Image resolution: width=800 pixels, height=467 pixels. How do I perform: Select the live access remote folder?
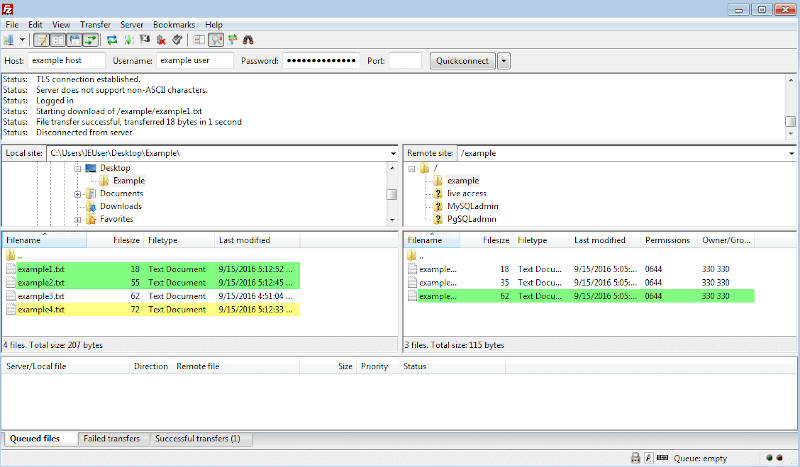[x=467, y=193]
